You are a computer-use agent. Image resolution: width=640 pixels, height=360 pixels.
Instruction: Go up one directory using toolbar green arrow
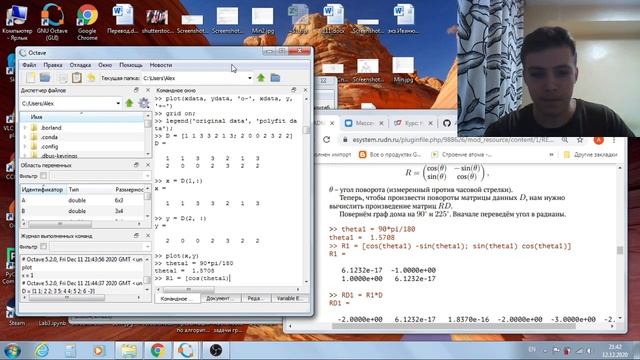(x=261, y=78)
